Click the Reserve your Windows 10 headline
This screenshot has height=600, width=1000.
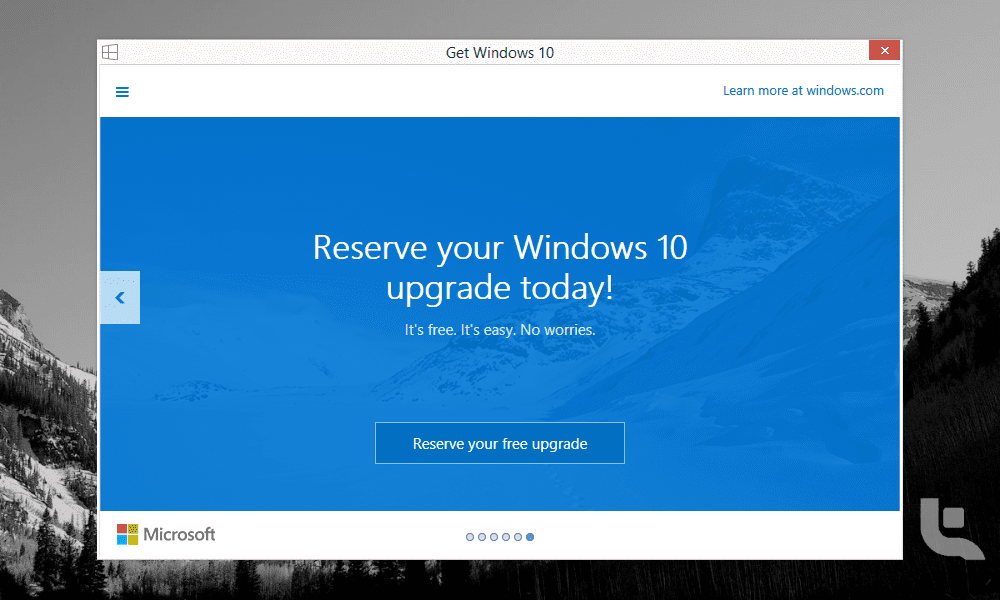500,267
